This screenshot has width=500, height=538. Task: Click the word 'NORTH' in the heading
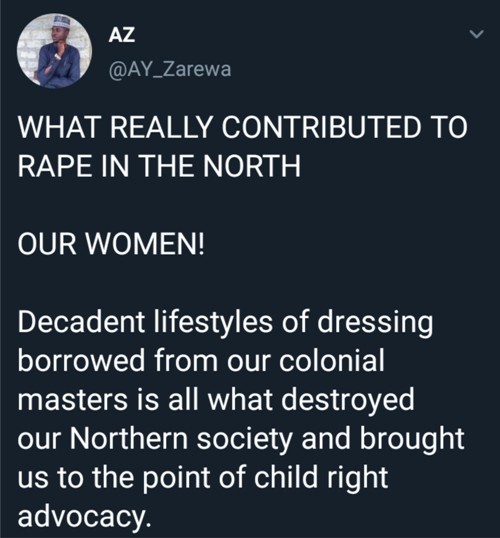point(252,166)
